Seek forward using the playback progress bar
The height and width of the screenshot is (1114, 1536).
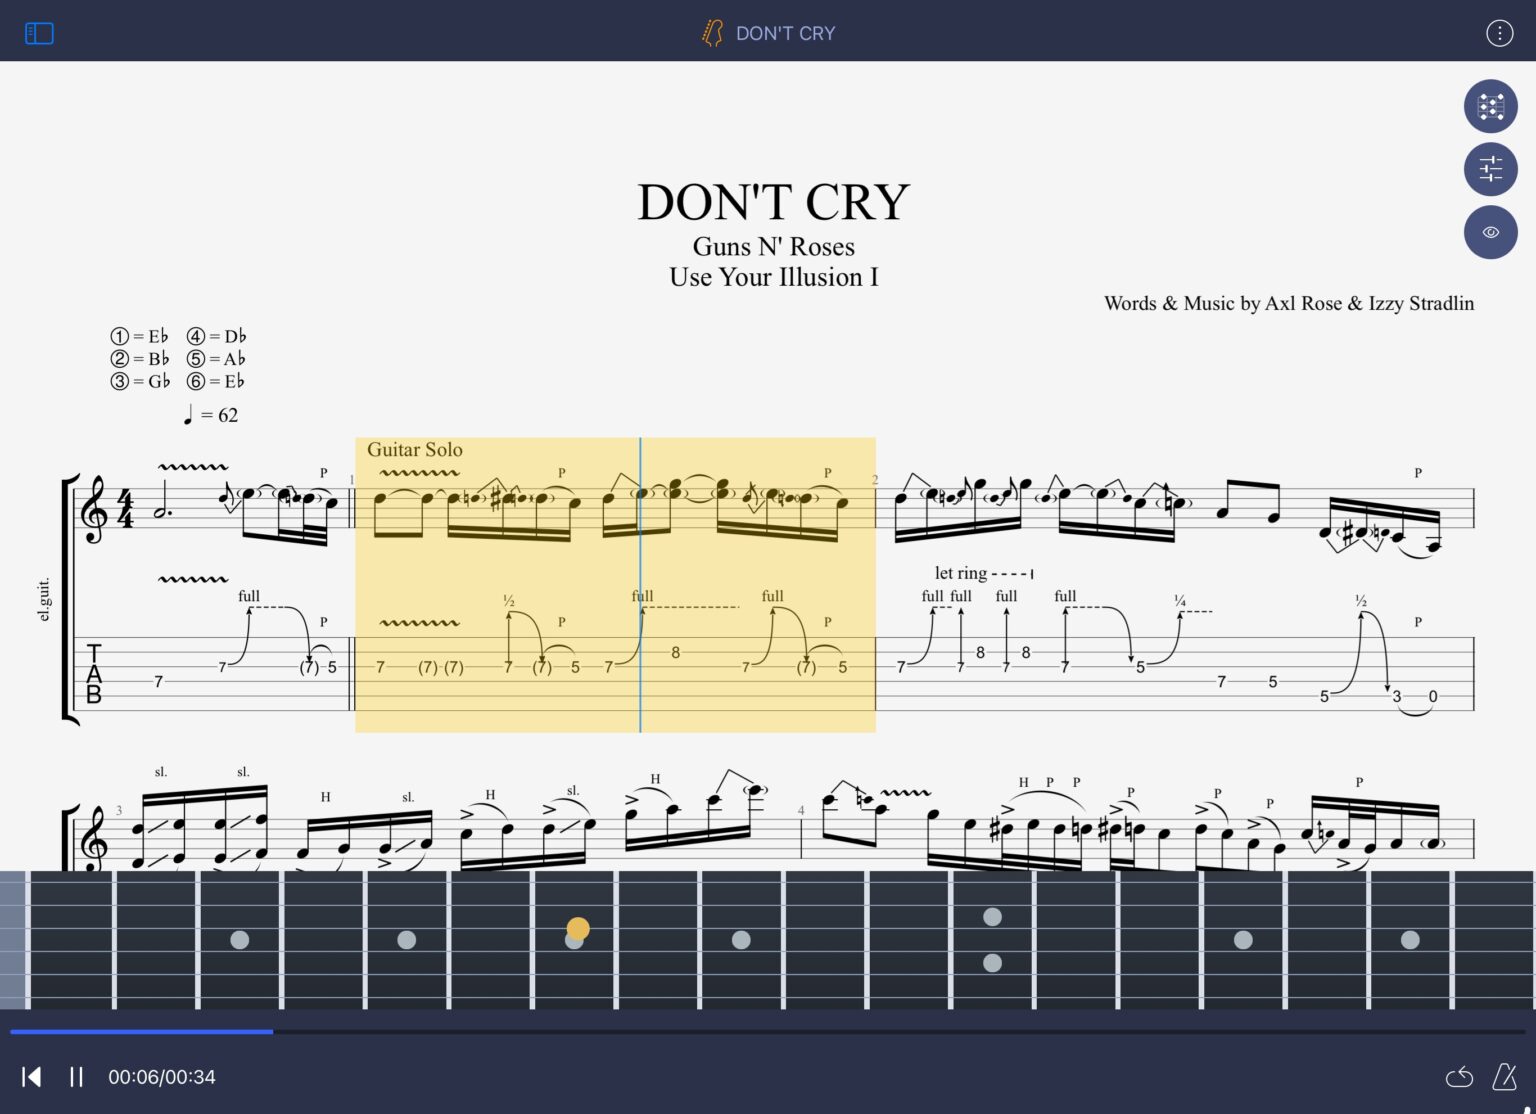pos(600,1031)
